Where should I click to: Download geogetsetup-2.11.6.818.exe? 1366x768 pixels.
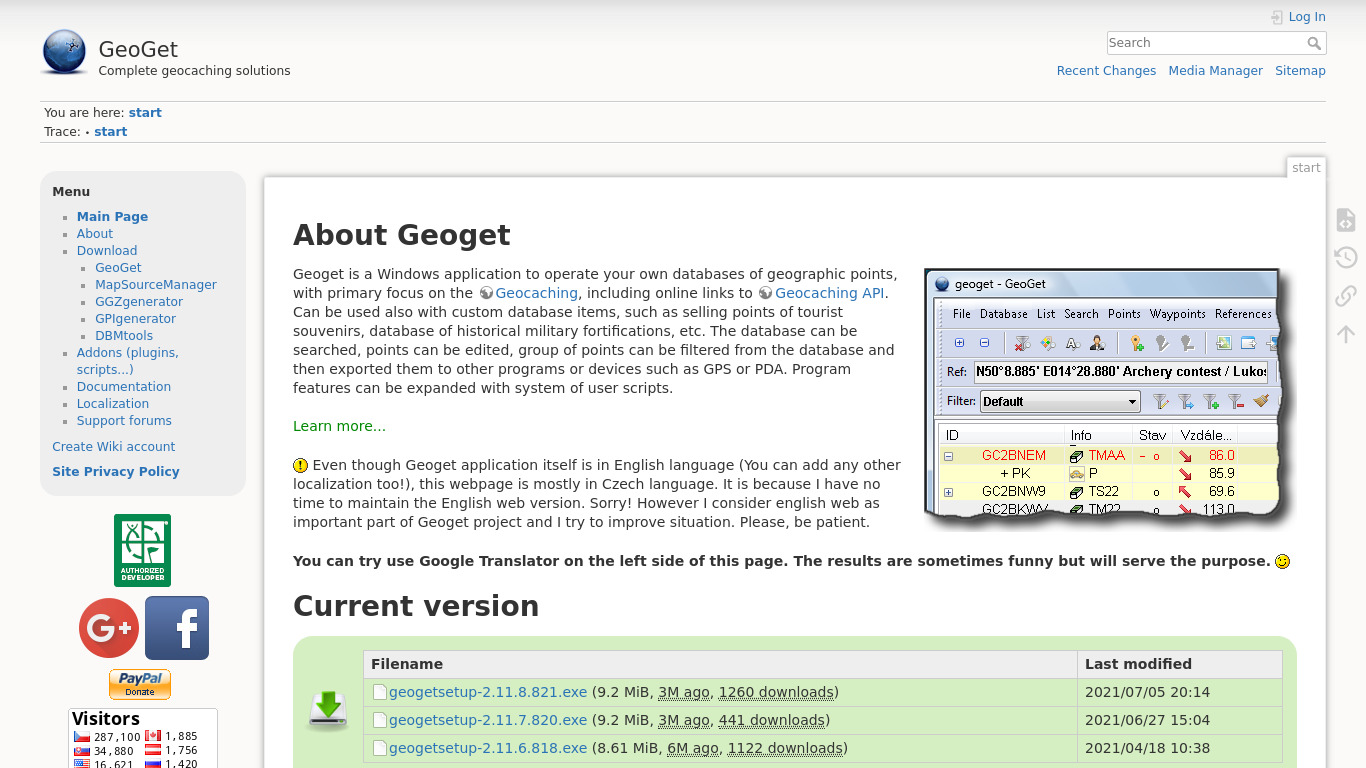(x=488, y=748)
